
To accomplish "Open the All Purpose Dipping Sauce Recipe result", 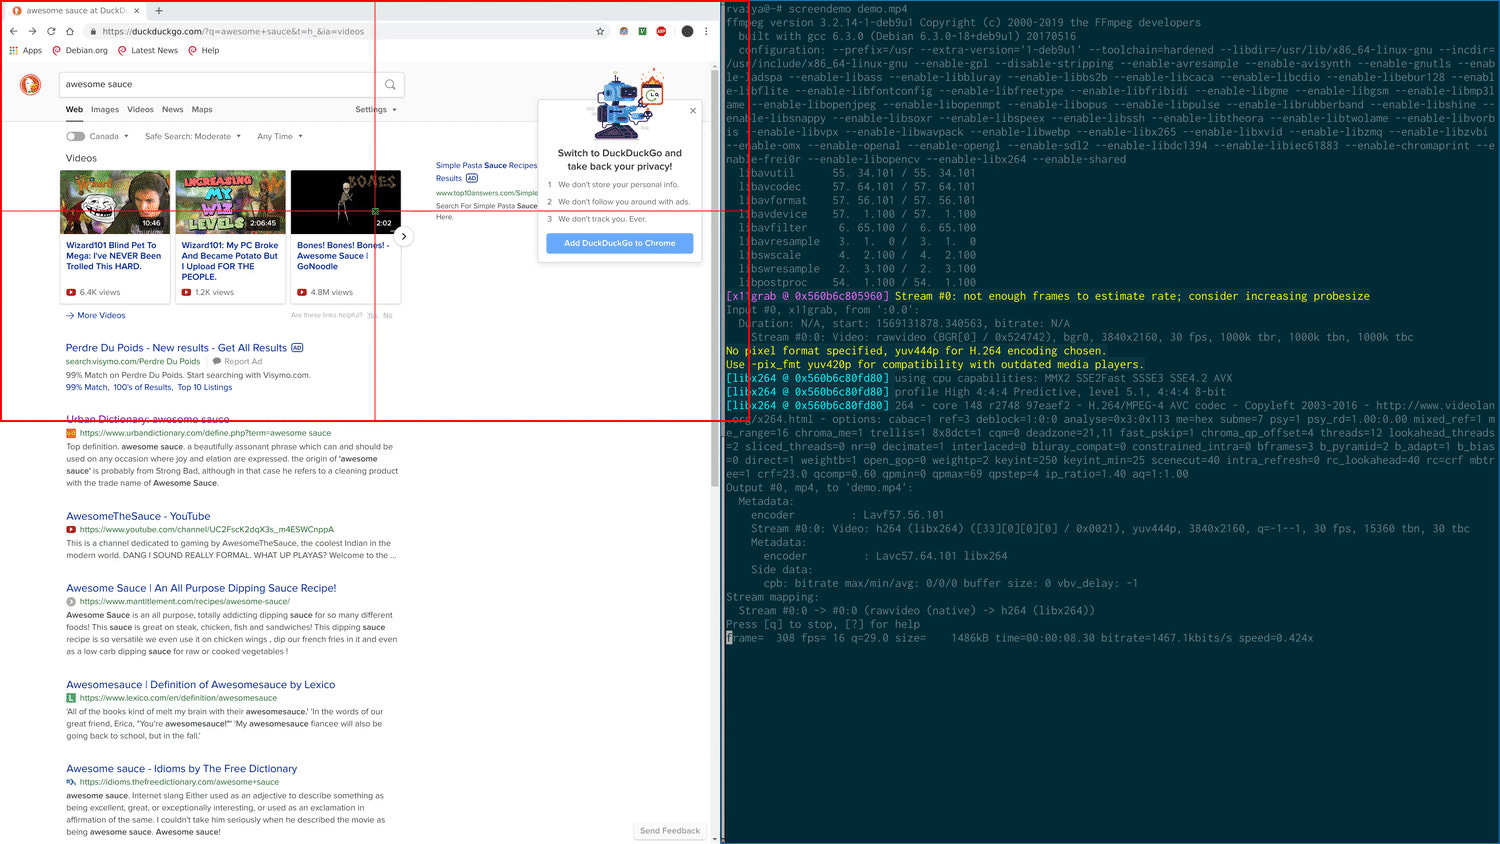I will coord(201,588).
